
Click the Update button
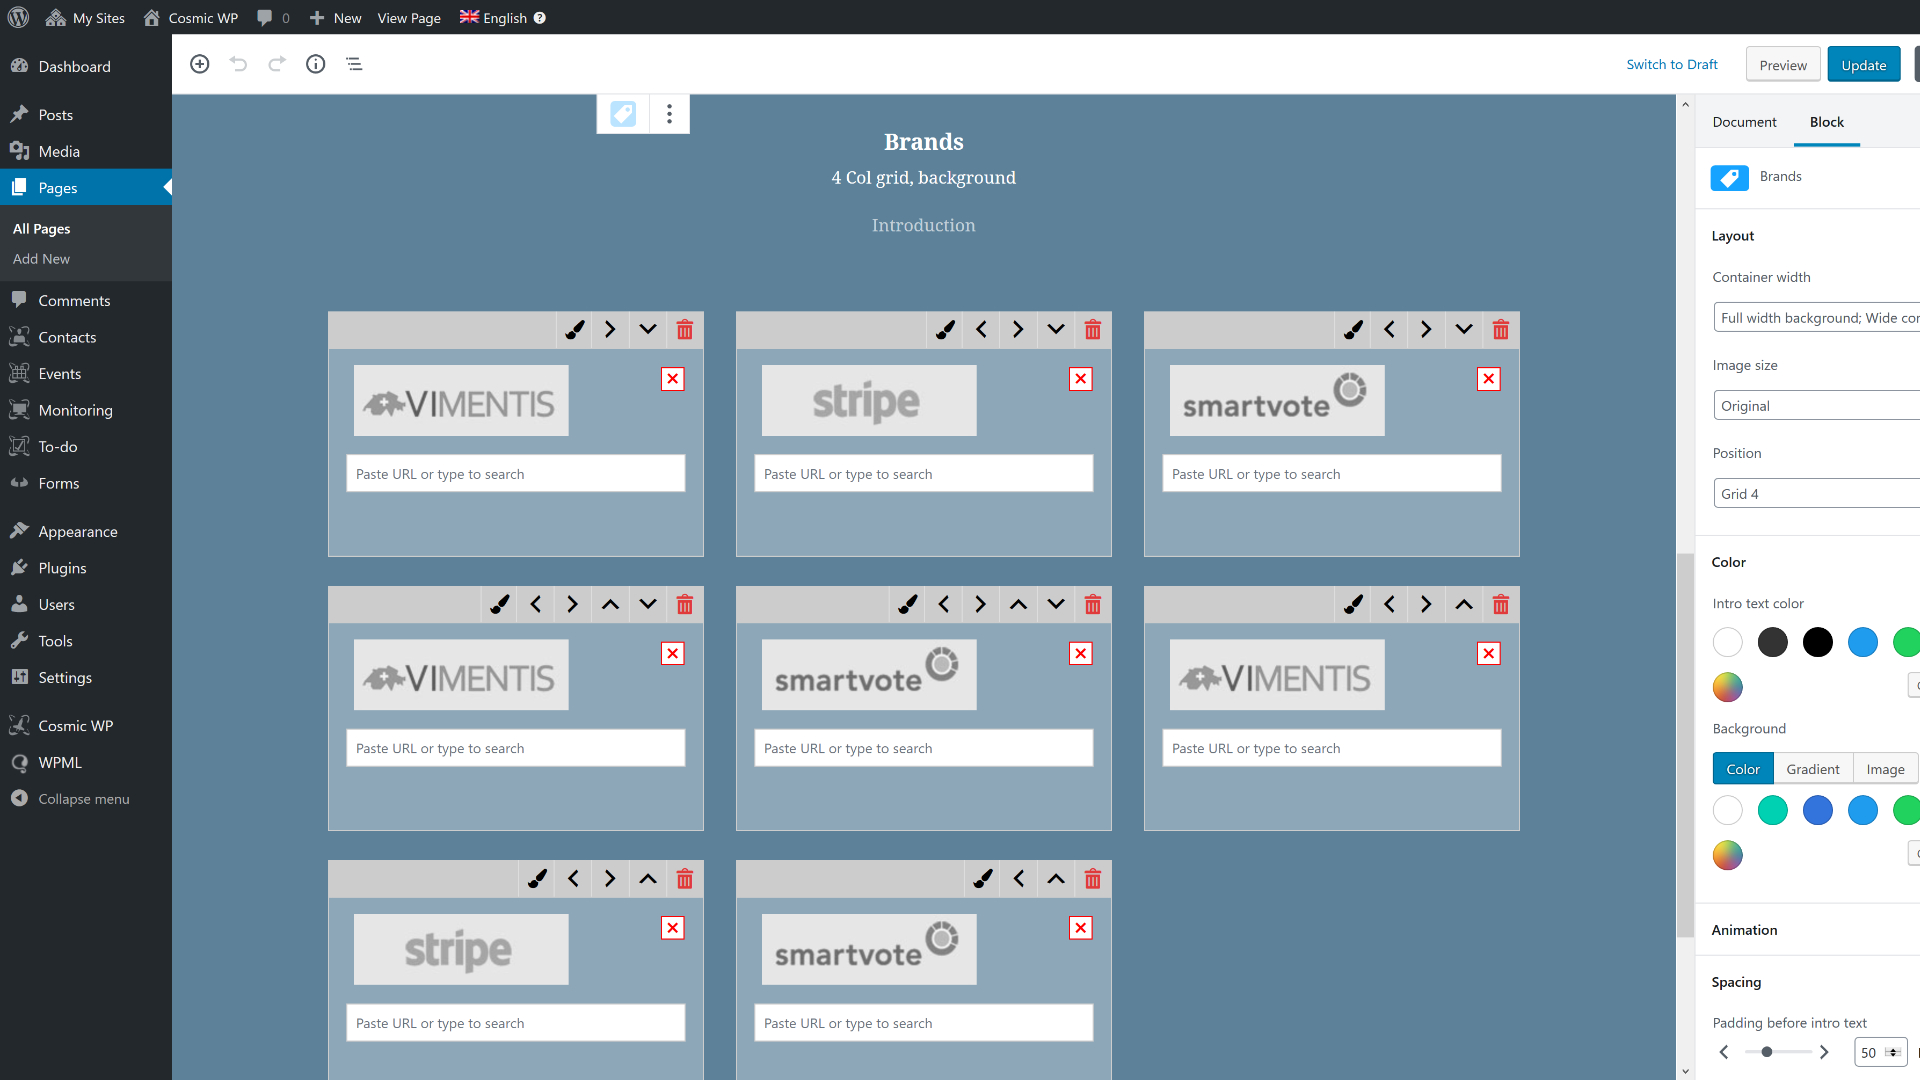(1864, 65)
